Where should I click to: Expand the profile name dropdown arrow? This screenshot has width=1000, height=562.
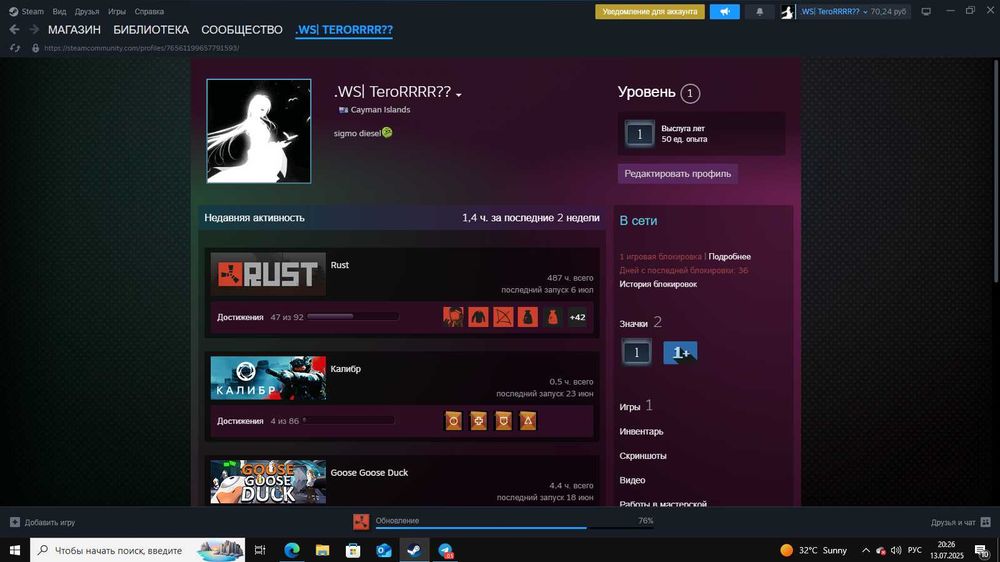point(459,95)
